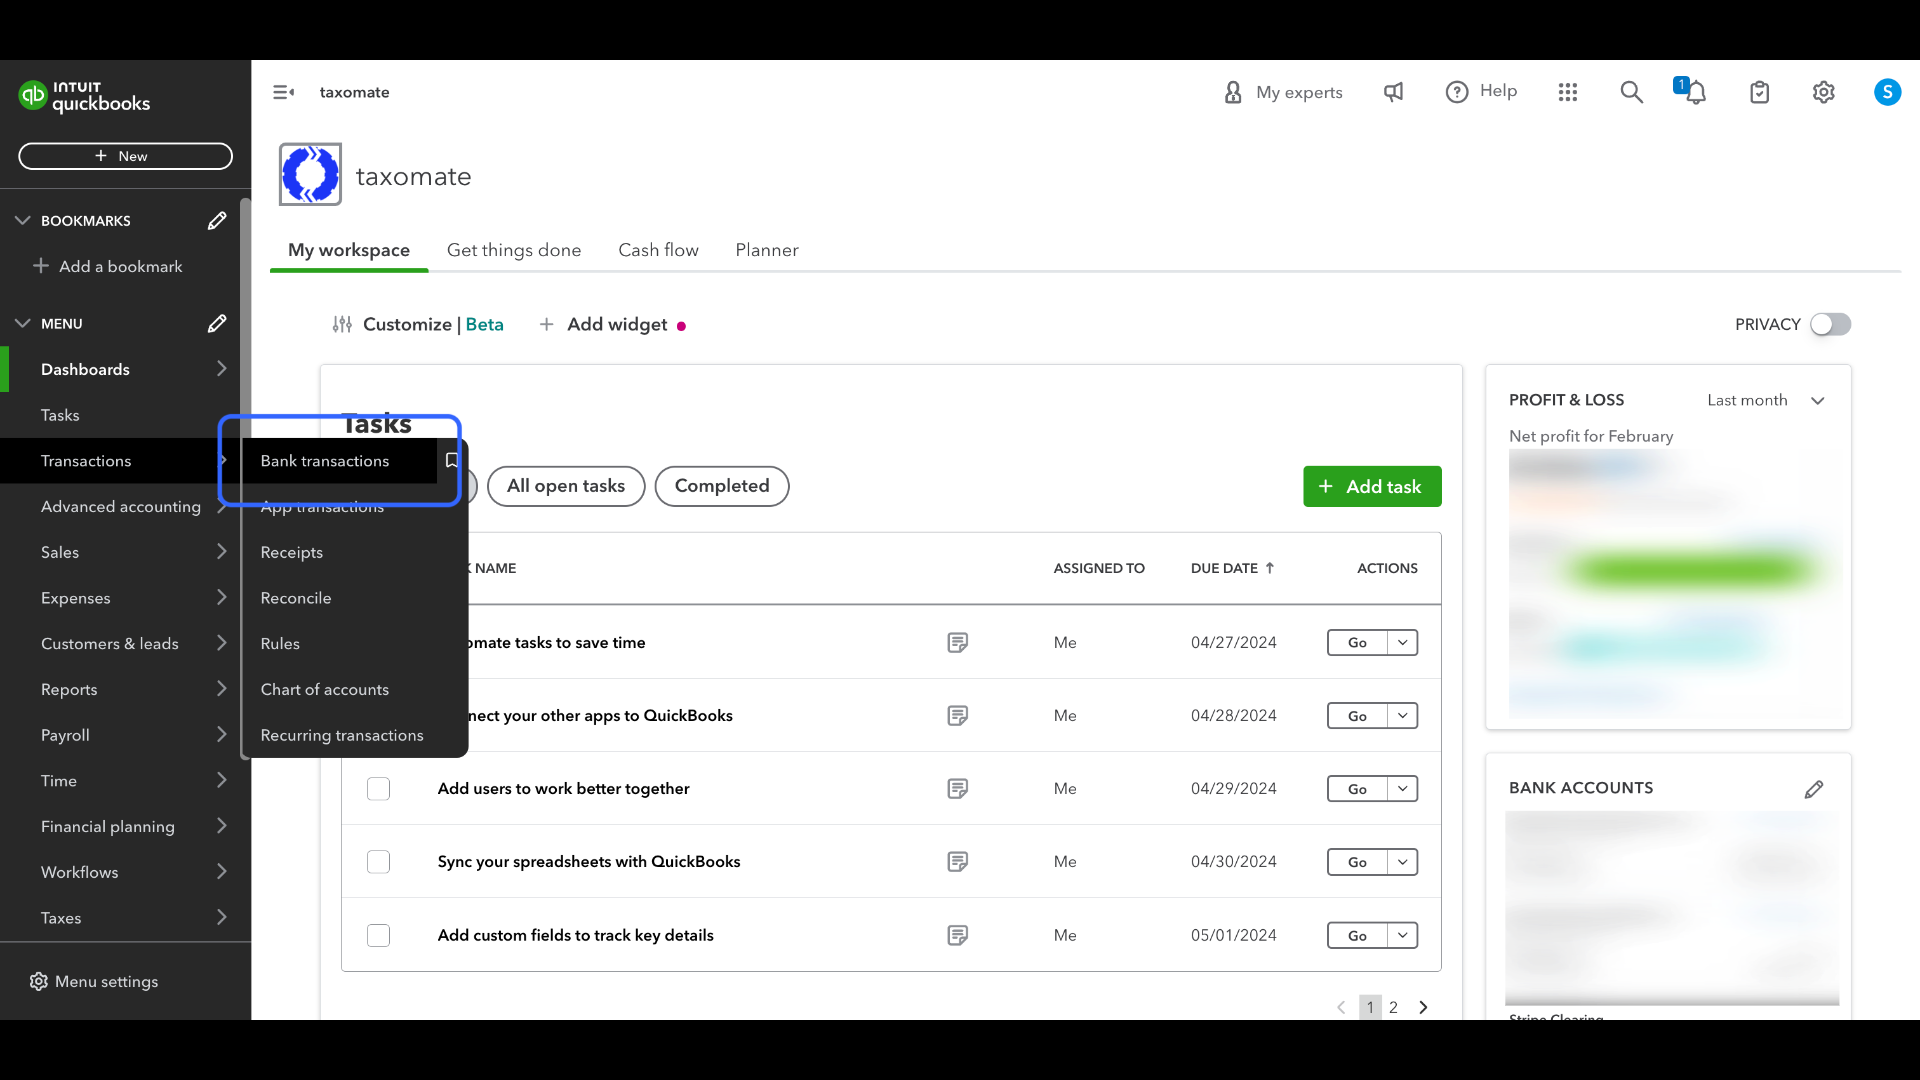
Task: Edit bookmarks with pencil icon
Action: pos(217,221)
